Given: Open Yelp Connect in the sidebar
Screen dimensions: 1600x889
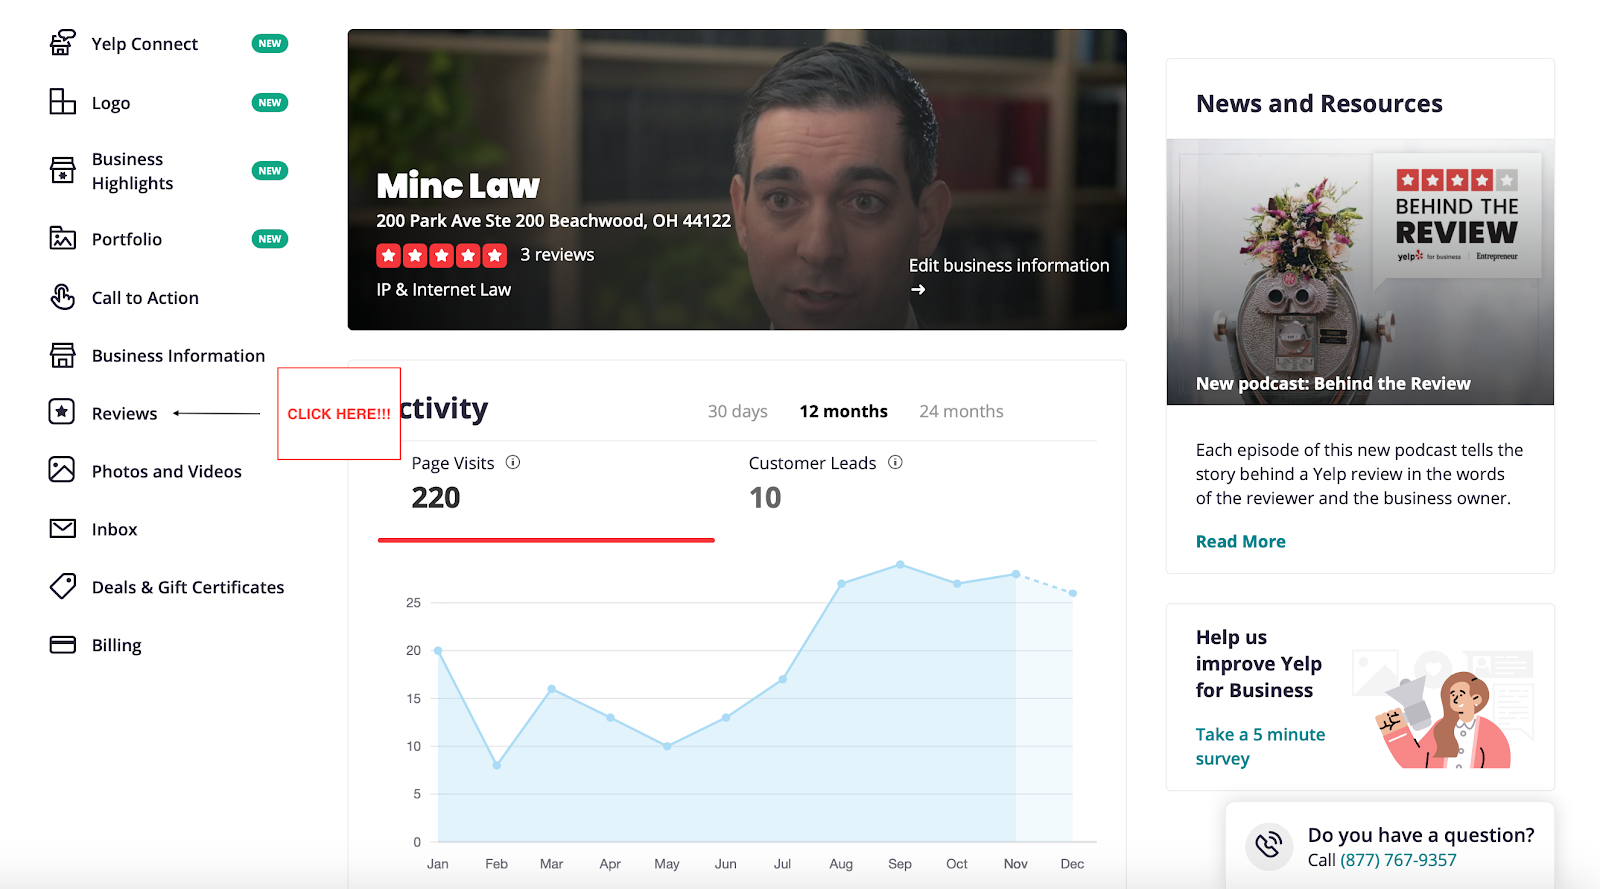Looking at the screenshot, I should 145,44.
